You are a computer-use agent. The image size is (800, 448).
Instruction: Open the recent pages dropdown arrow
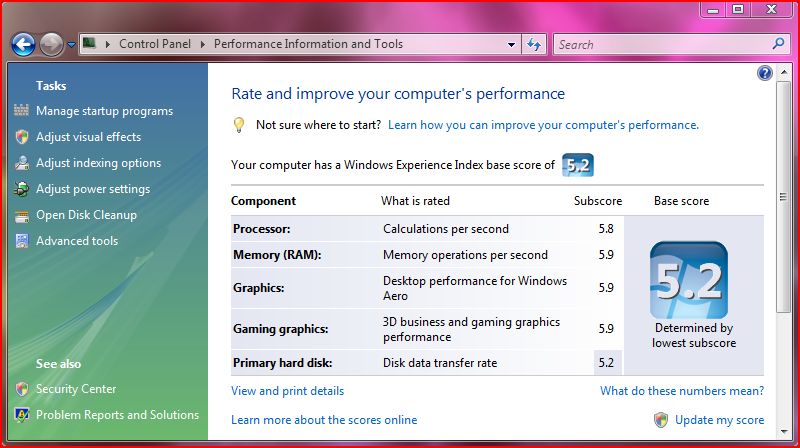[71, 45]
